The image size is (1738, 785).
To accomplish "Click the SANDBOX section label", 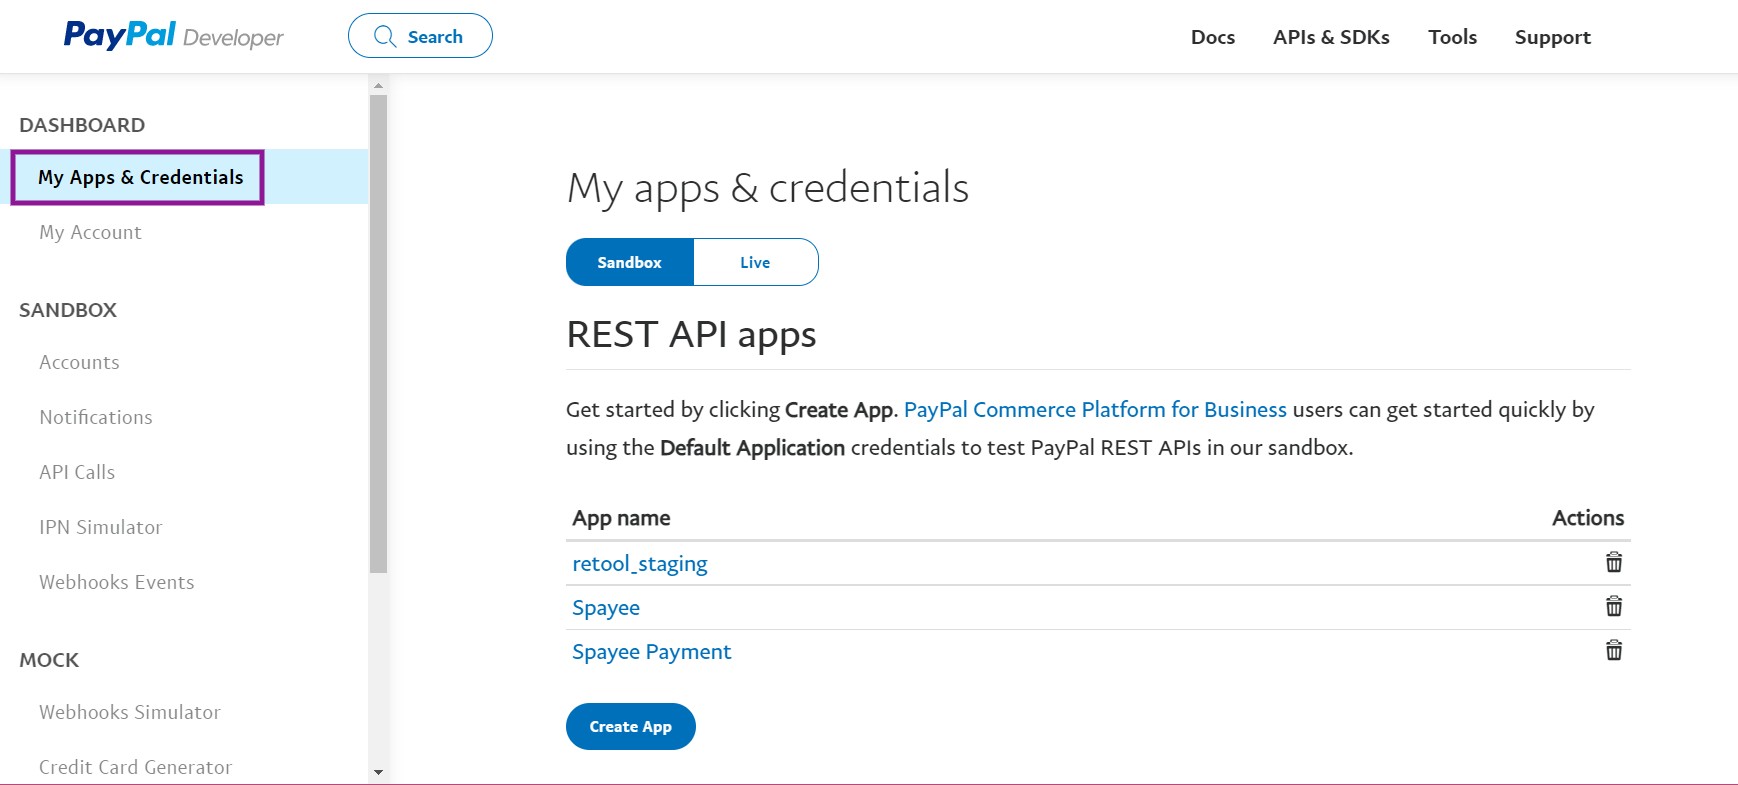I will 68,310.
